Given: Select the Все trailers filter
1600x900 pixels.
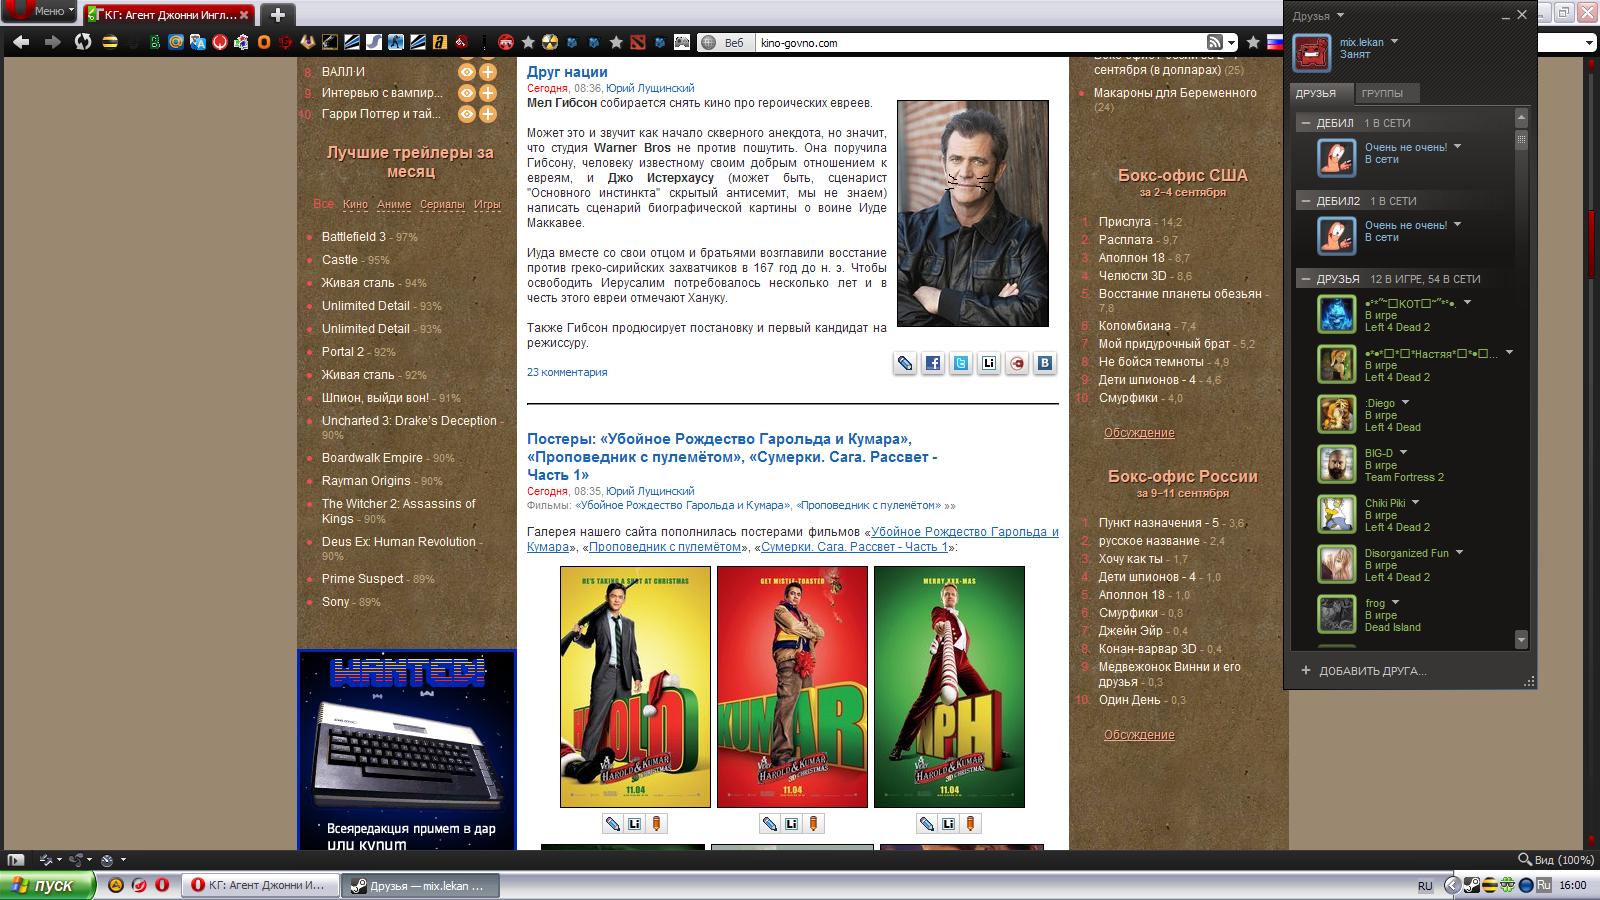Looking at the screenshot, I should click(x=323, y=204).
